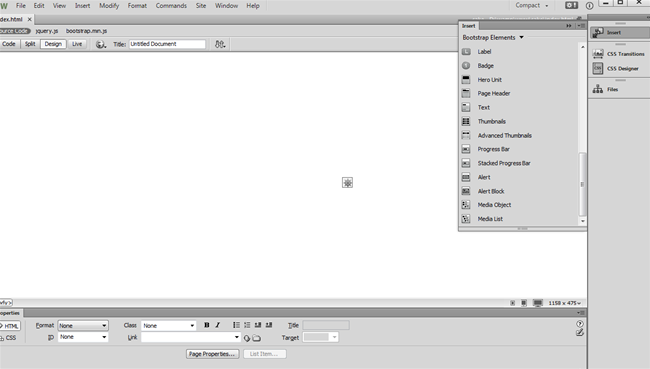The width and height of the screenshot is (650, 369).
Task: Click the preview in browser globe icon
Action: [x=100, y=44]
